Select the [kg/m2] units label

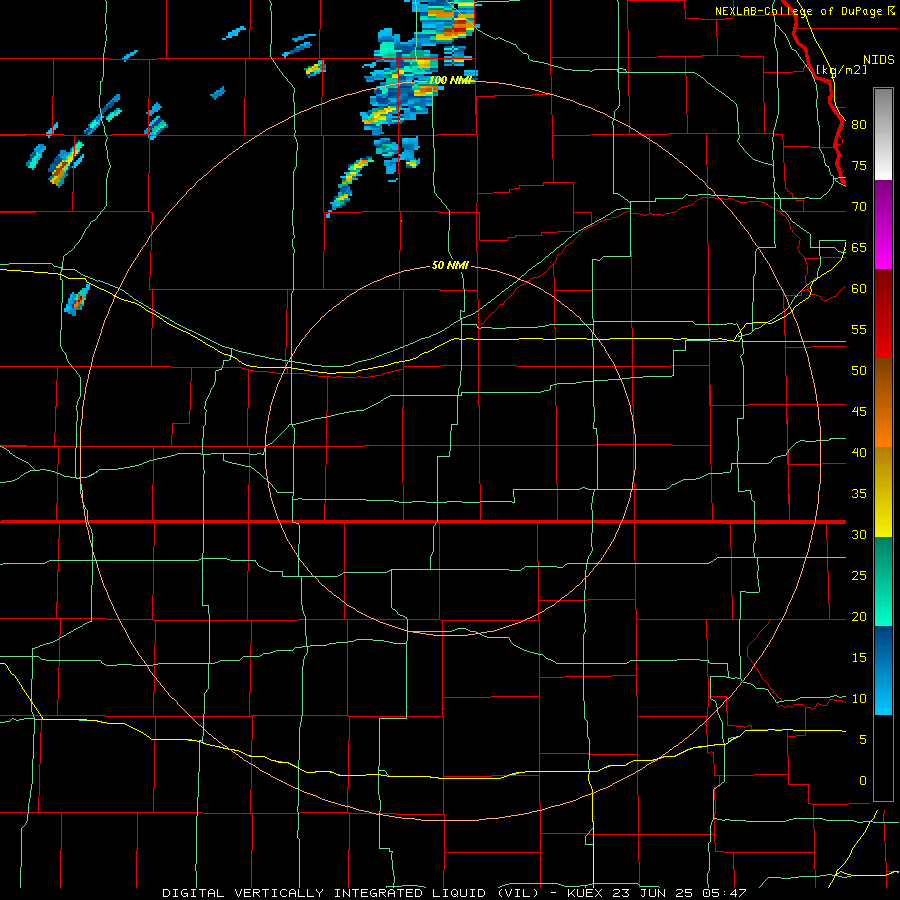point(841,70)
